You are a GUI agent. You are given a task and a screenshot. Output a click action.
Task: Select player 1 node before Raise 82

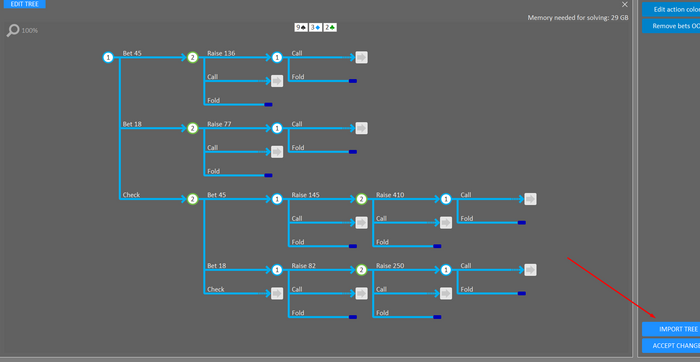point(277,270)
